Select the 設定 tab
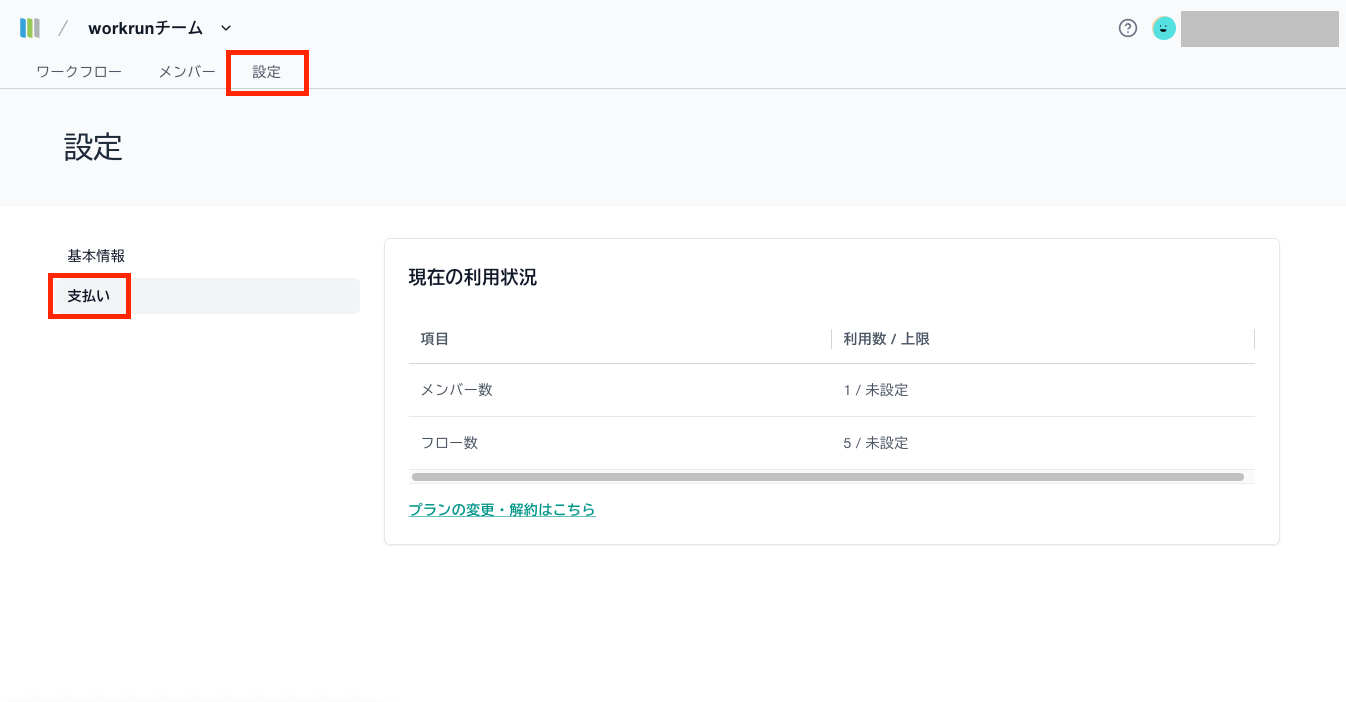This screenshot has height=702, width=1346. tap(267, 72)
